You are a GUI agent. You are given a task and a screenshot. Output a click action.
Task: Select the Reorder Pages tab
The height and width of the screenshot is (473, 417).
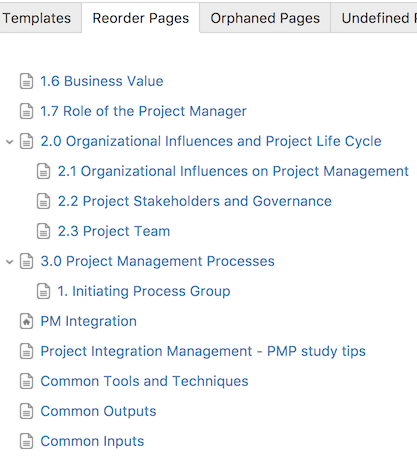coord(141,18)
